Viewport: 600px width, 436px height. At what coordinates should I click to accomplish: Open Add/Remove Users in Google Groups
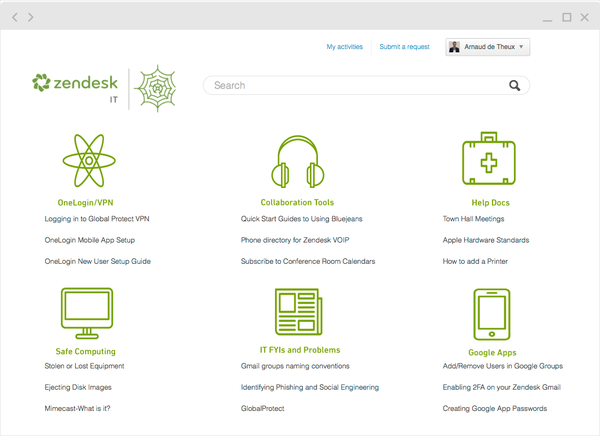click(502, 366)
